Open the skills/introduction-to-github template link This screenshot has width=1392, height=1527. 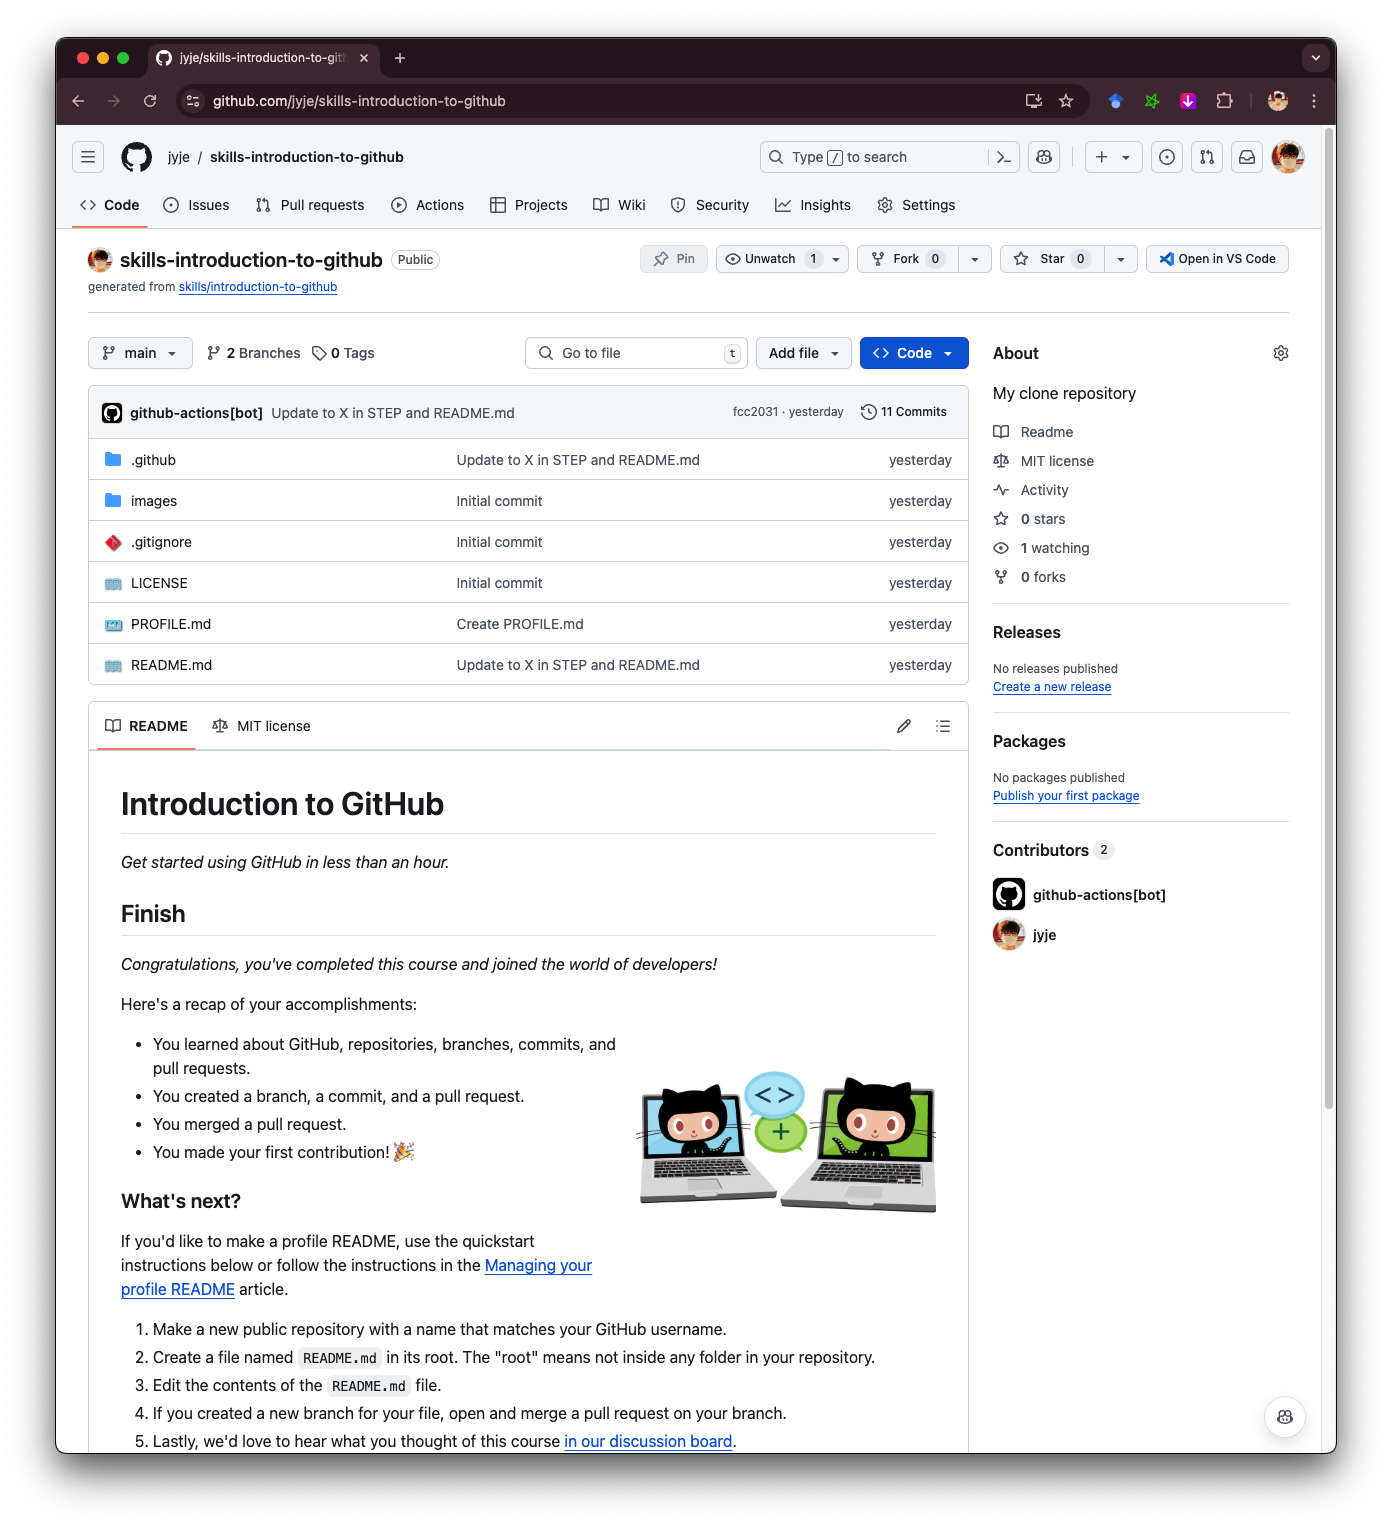pyautogui.click(x=258, y=287)
